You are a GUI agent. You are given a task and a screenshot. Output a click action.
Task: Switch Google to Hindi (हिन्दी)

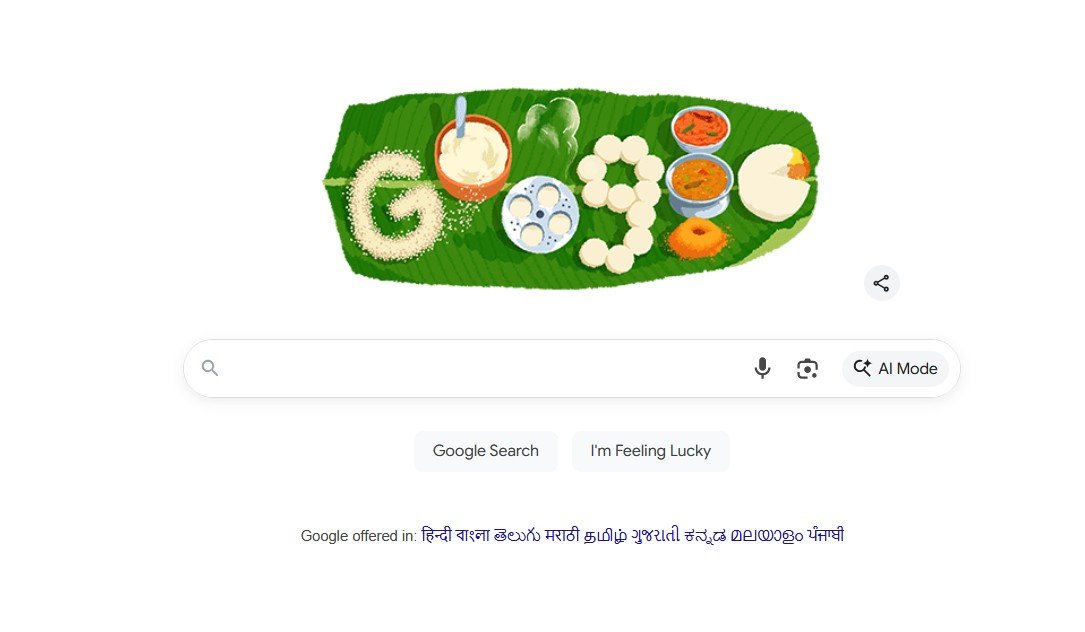click(x=436, y=535)
